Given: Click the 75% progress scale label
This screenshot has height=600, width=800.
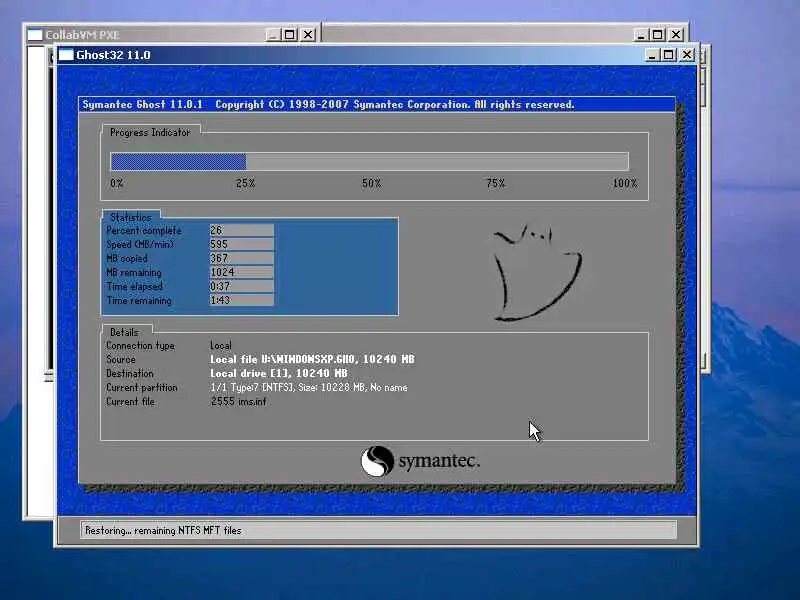Looking at the screenshot, I should pos(495,183).
